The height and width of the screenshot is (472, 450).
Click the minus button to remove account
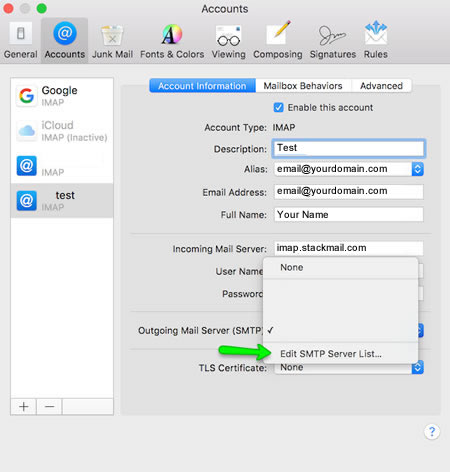(49, 407)
